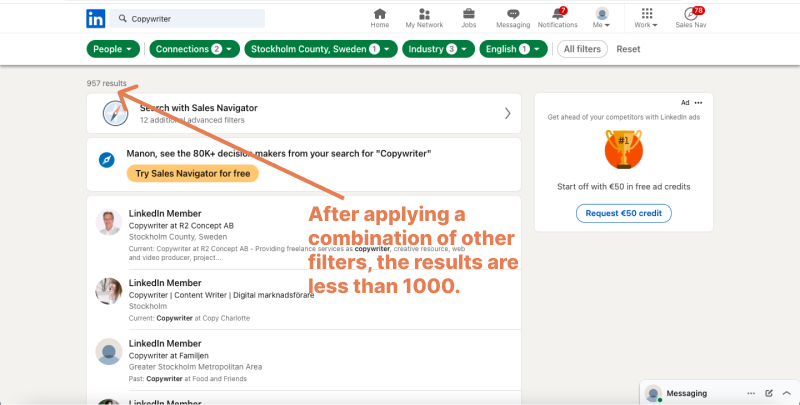Click the Messaging overlay profile avatar

[x=653, y=393]
